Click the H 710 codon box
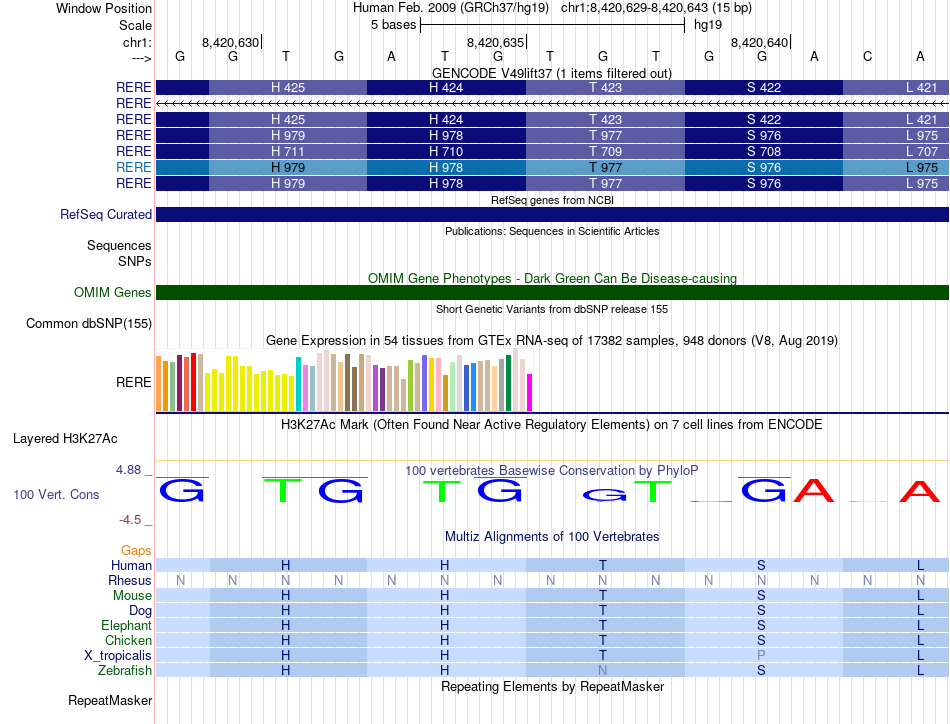Image resolution: width=950 pixels, height=724 pixels. pyautogui.click(x=447, y=151)
